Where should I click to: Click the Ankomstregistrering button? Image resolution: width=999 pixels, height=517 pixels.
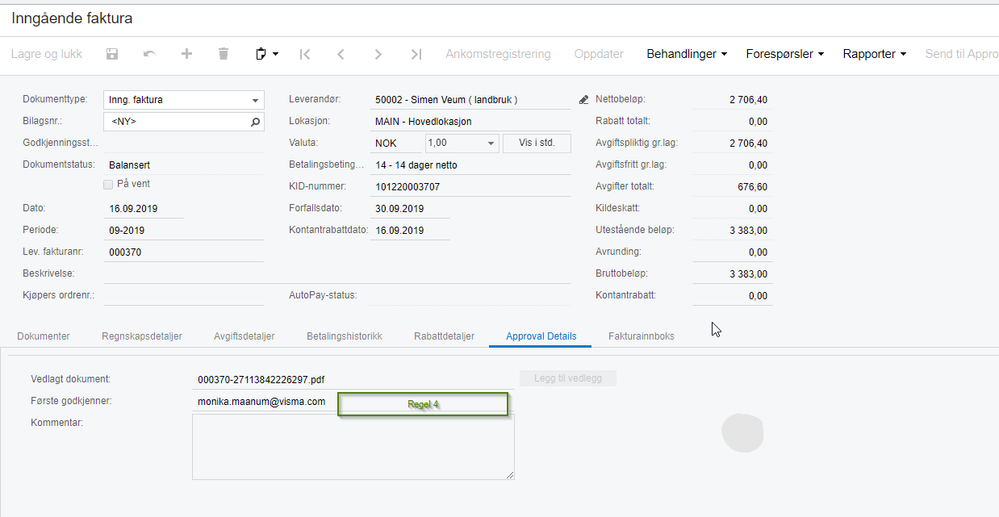point(498,54)
